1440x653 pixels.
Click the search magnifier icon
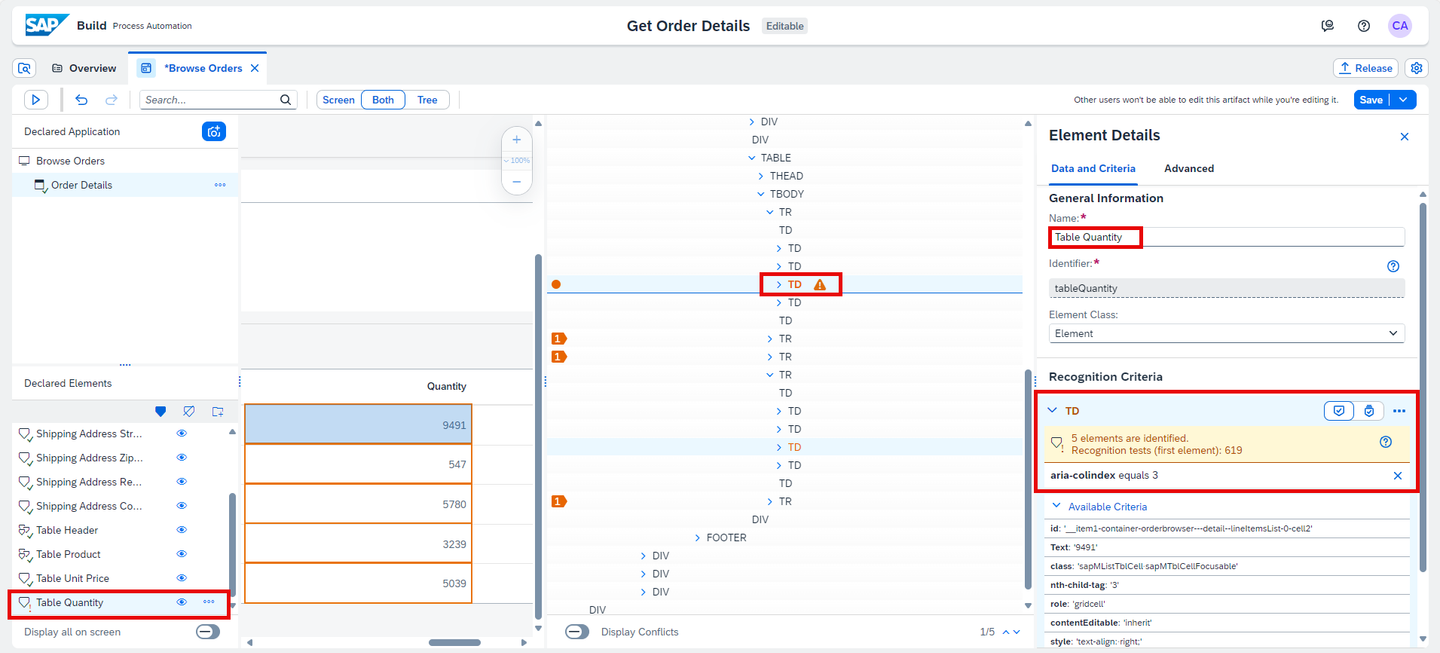tap(286, 100)
